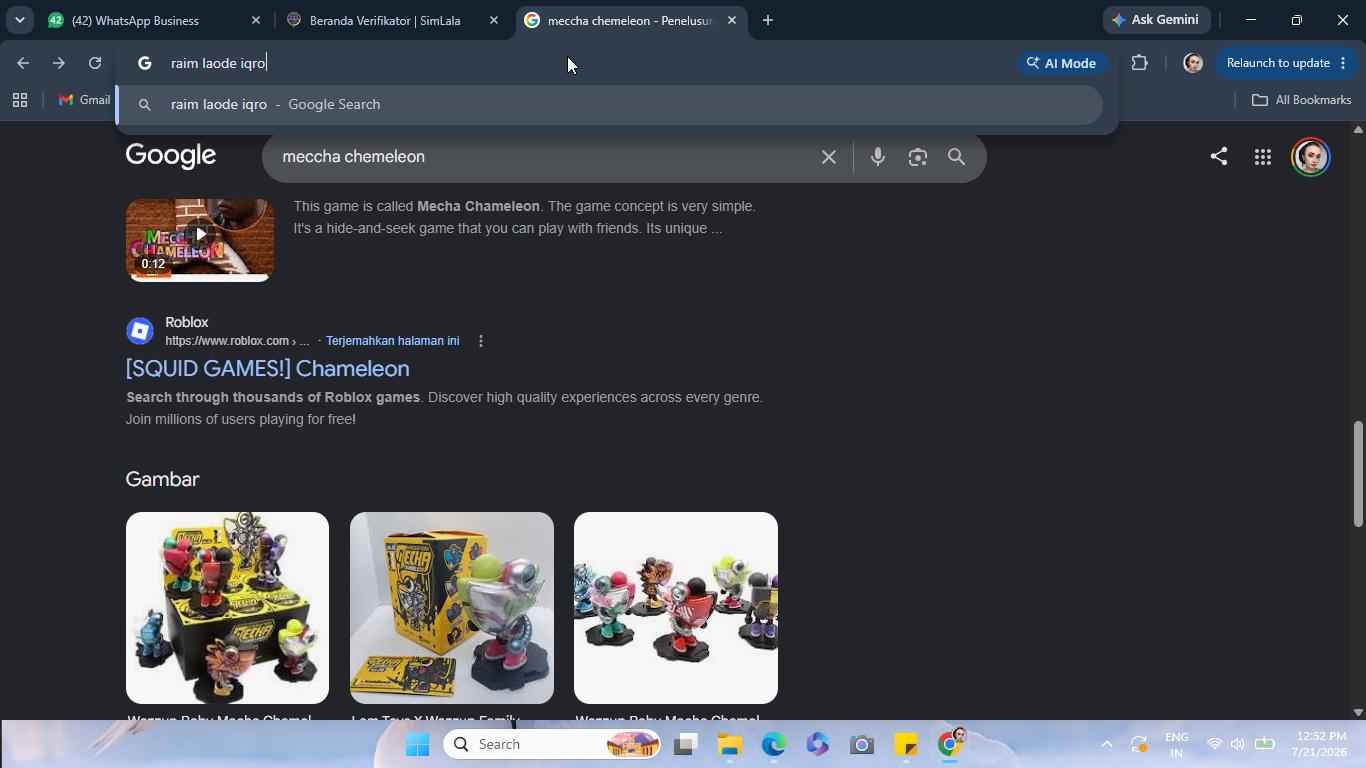Open Sticky Notes from the taskbar

(906, 745)
